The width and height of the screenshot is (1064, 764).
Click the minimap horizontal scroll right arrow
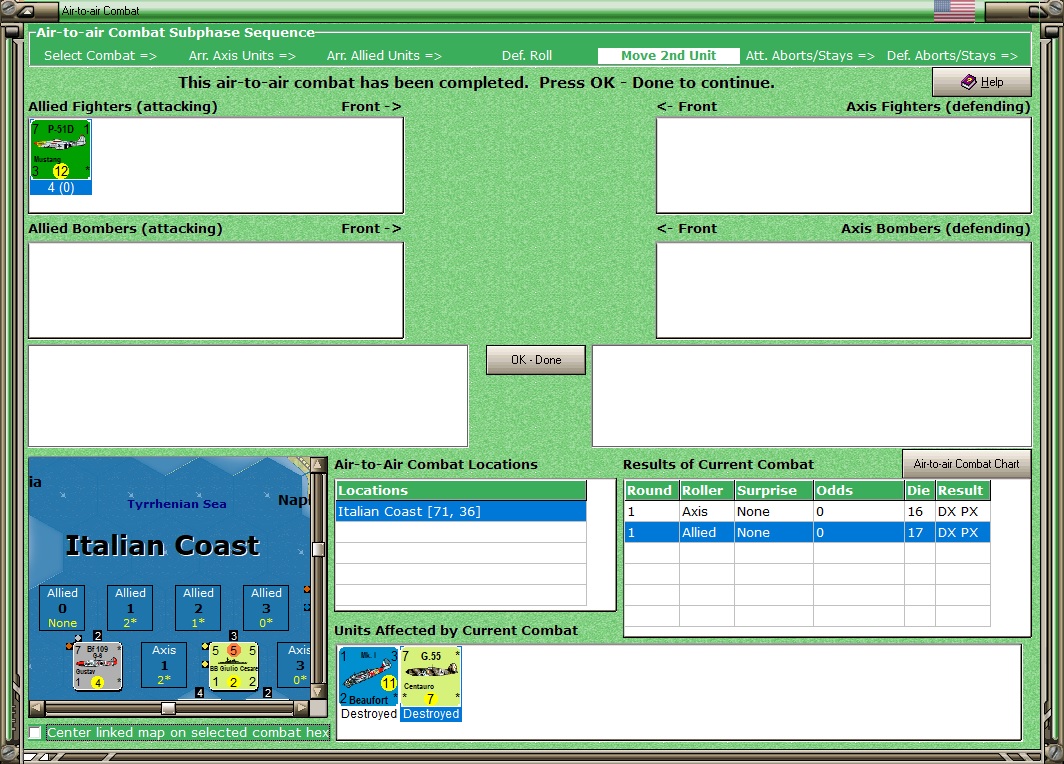(x=301, y=708)
